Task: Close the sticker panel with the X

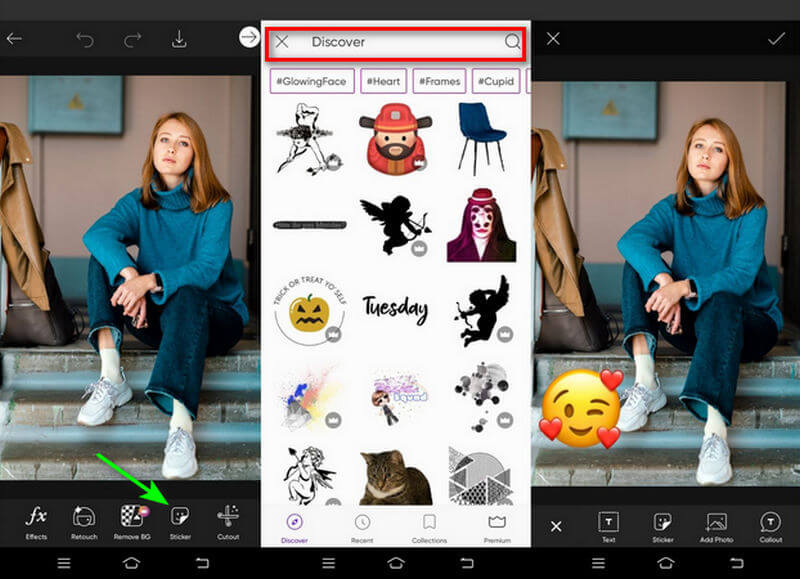Action: (283, 41)
